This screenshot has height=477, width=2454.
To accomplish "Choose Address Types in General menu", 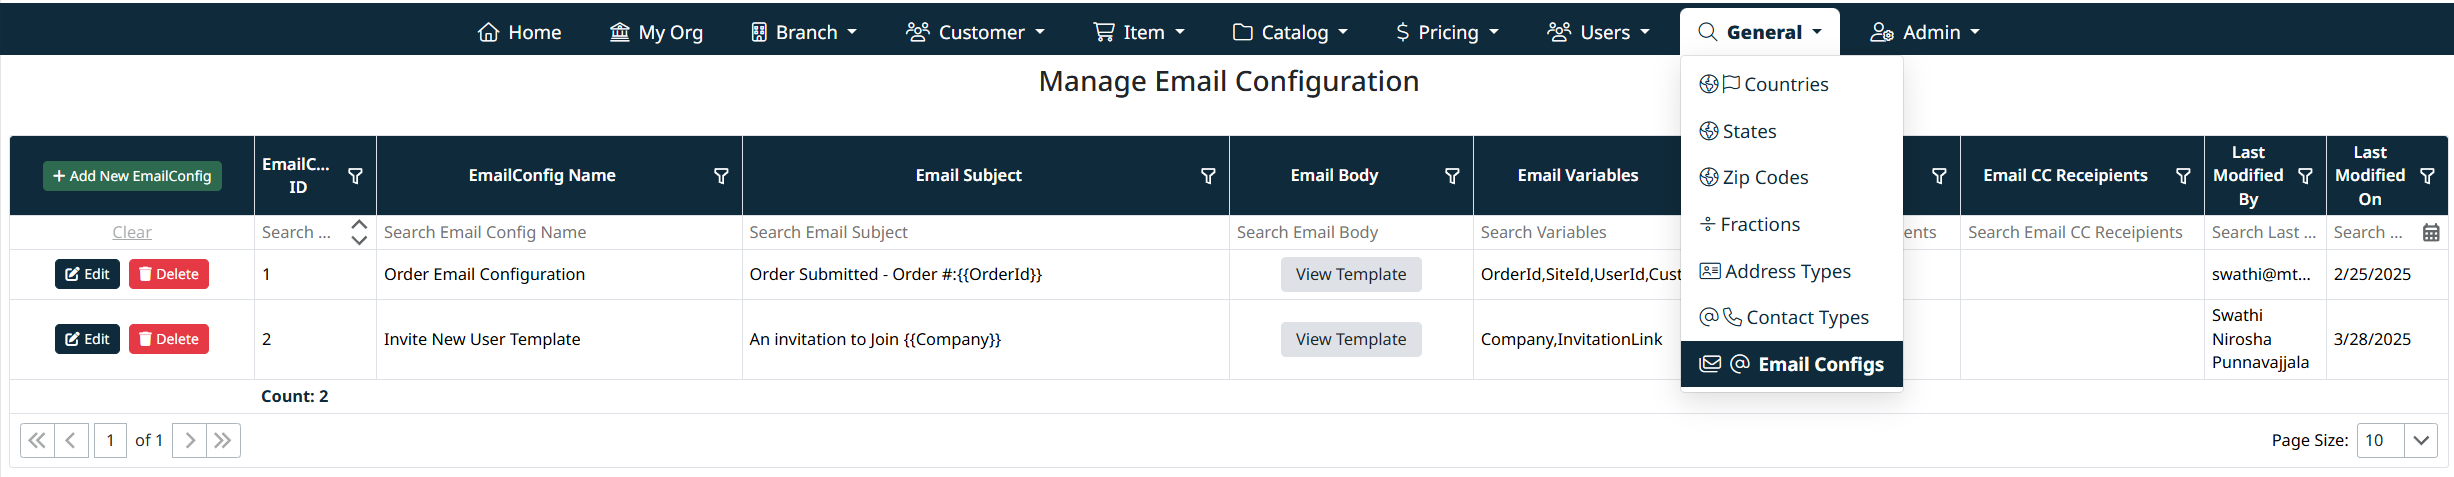I will pyautogui.click(x=1787, y=271).
